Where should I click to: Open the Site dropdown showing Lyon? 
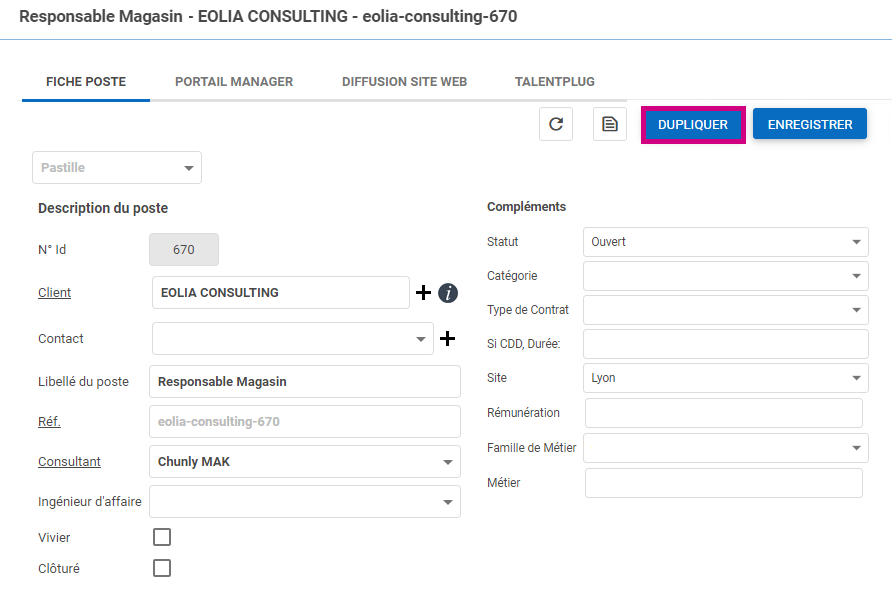click(725, 378)
